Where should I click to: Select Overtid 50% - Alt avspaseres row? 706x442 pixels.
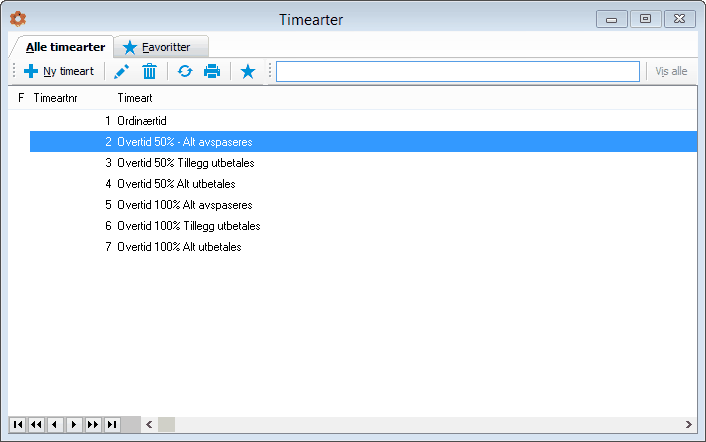363,142
